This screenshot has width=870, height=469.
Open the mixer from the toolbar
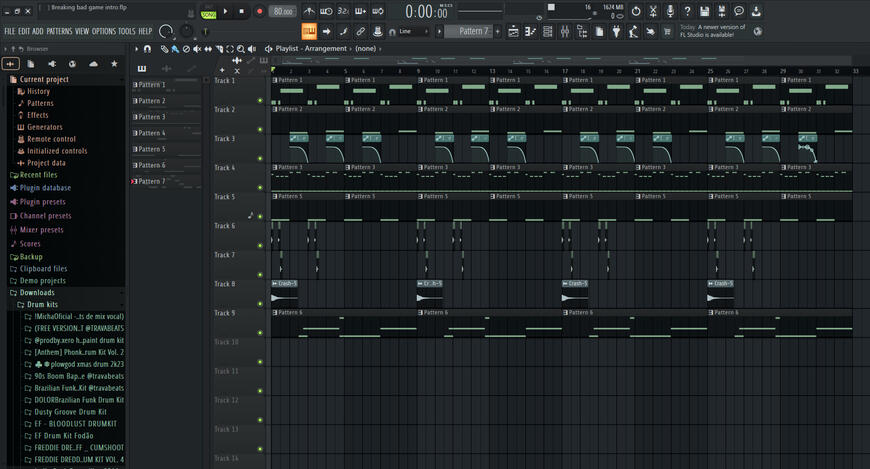tap(564, 32)
